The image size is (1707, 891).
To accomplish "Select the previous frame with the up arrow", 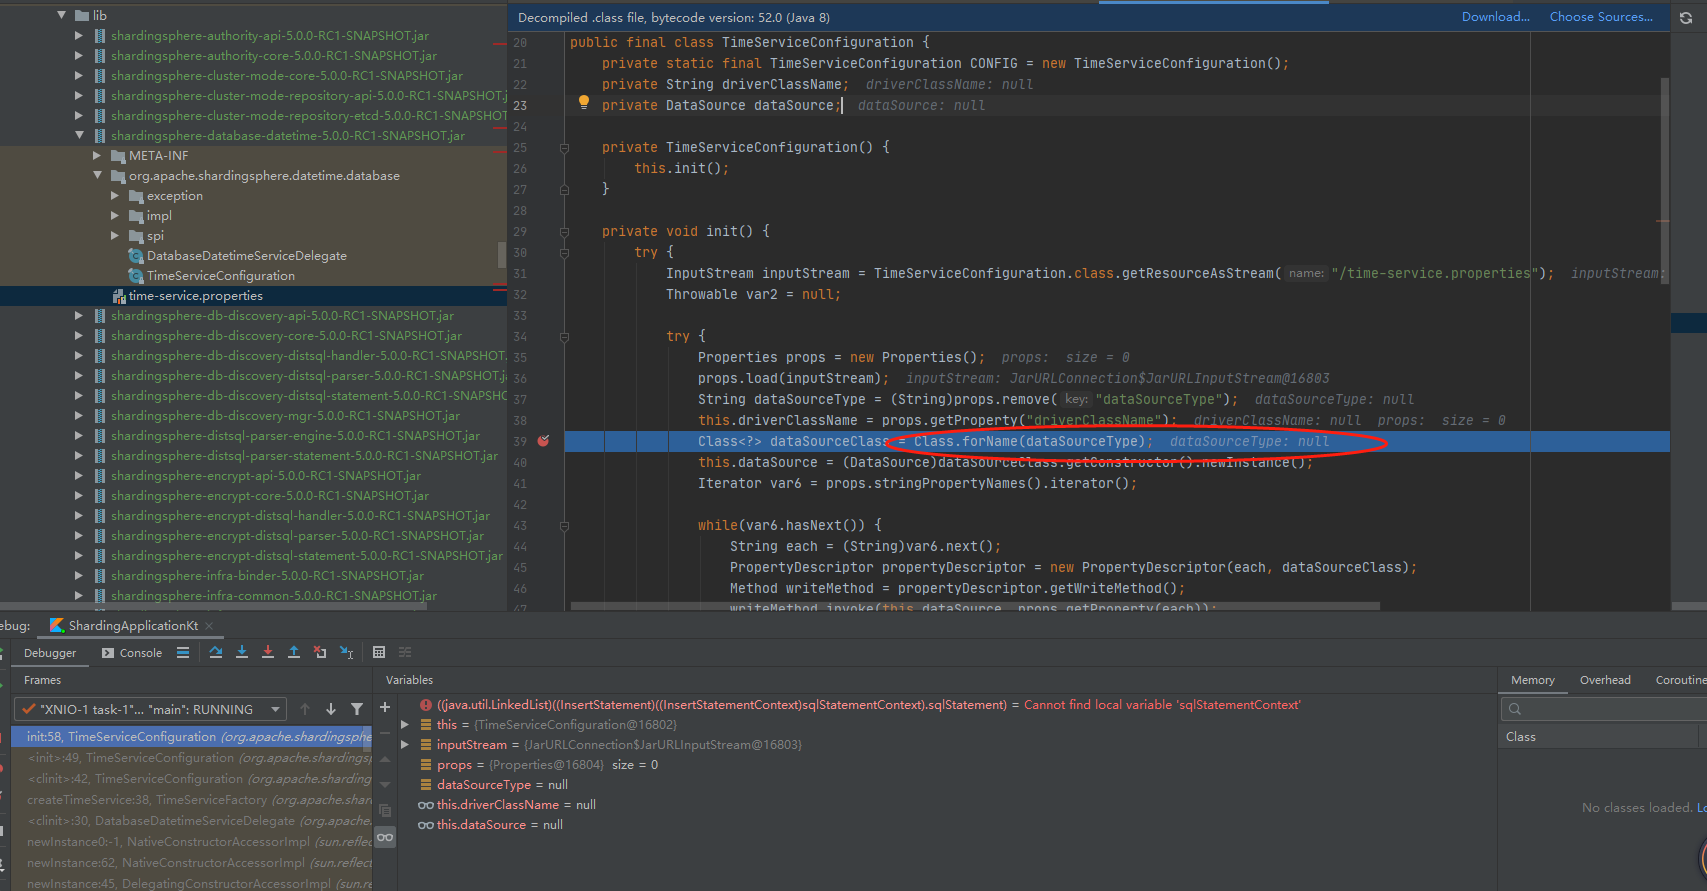I will click(x=305, y=709).
